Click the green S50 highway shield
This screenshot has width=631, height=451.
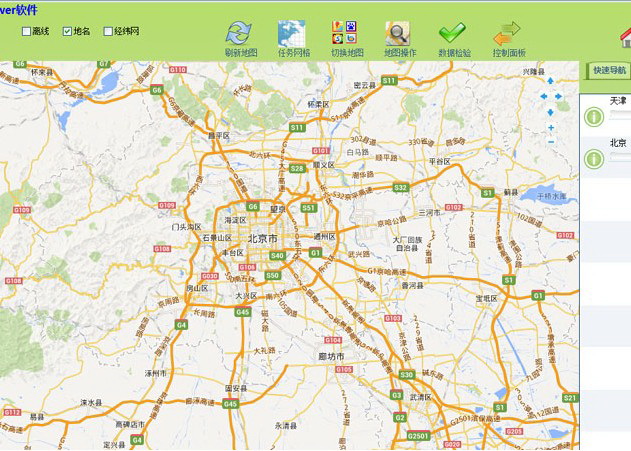pyautogui.click(x=272, y=276)
